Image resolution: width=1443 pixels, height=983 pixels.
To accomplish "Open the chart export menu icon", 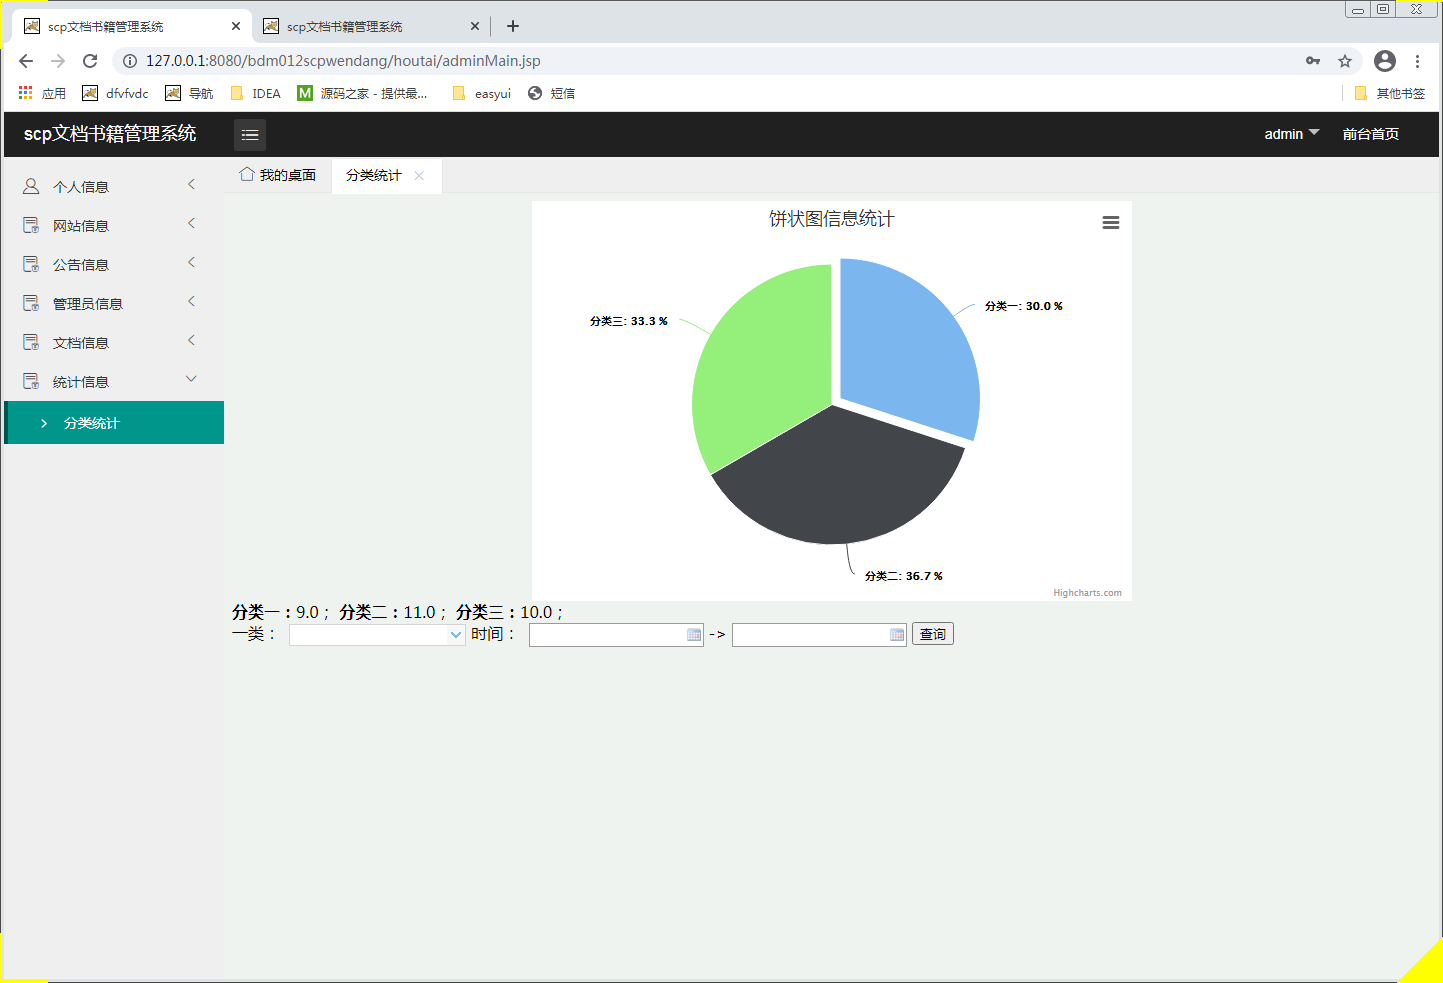I will click(1110, 223).
